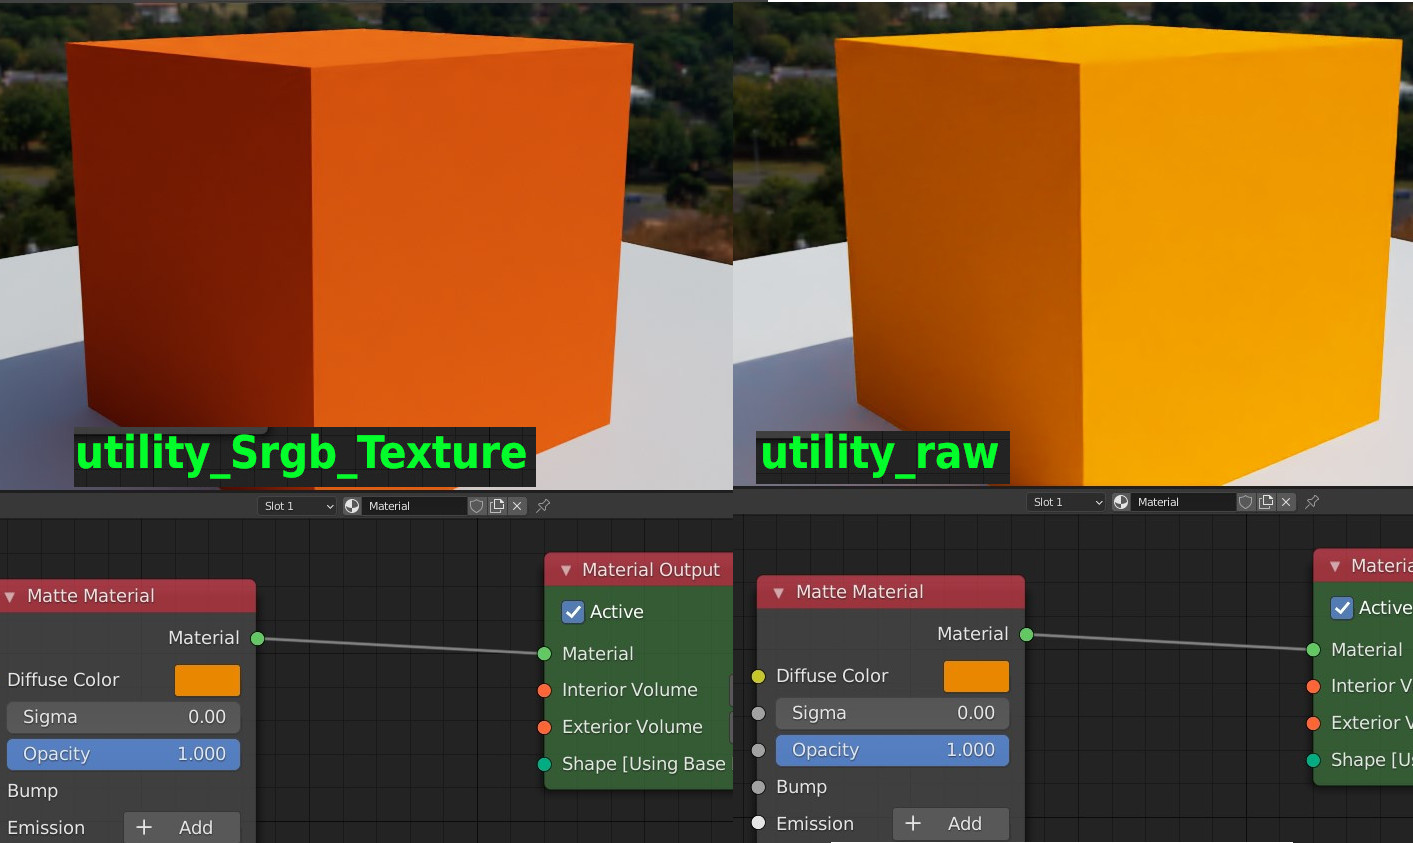Open Diffuse Color swatch in left Matte Material
Image resolution: width=1413 pixels, height=843 pixels.
click(x=207, y=680)
